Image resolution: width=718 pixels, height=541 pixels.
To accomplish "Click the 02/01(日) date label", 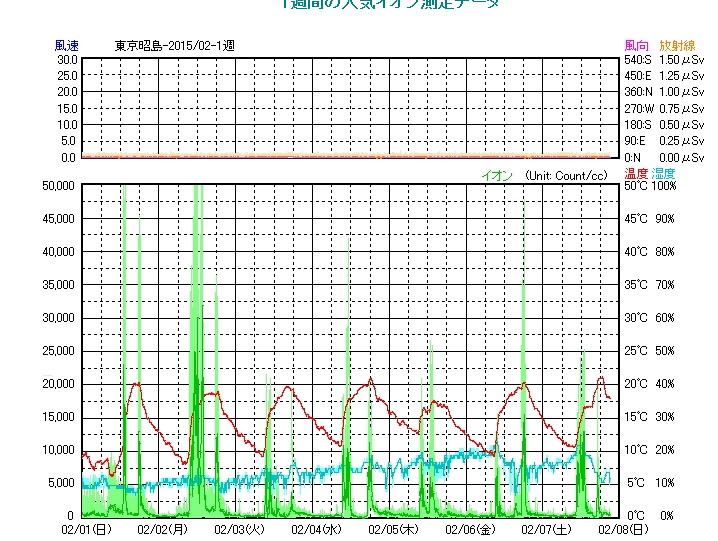I will click(87, 529).
